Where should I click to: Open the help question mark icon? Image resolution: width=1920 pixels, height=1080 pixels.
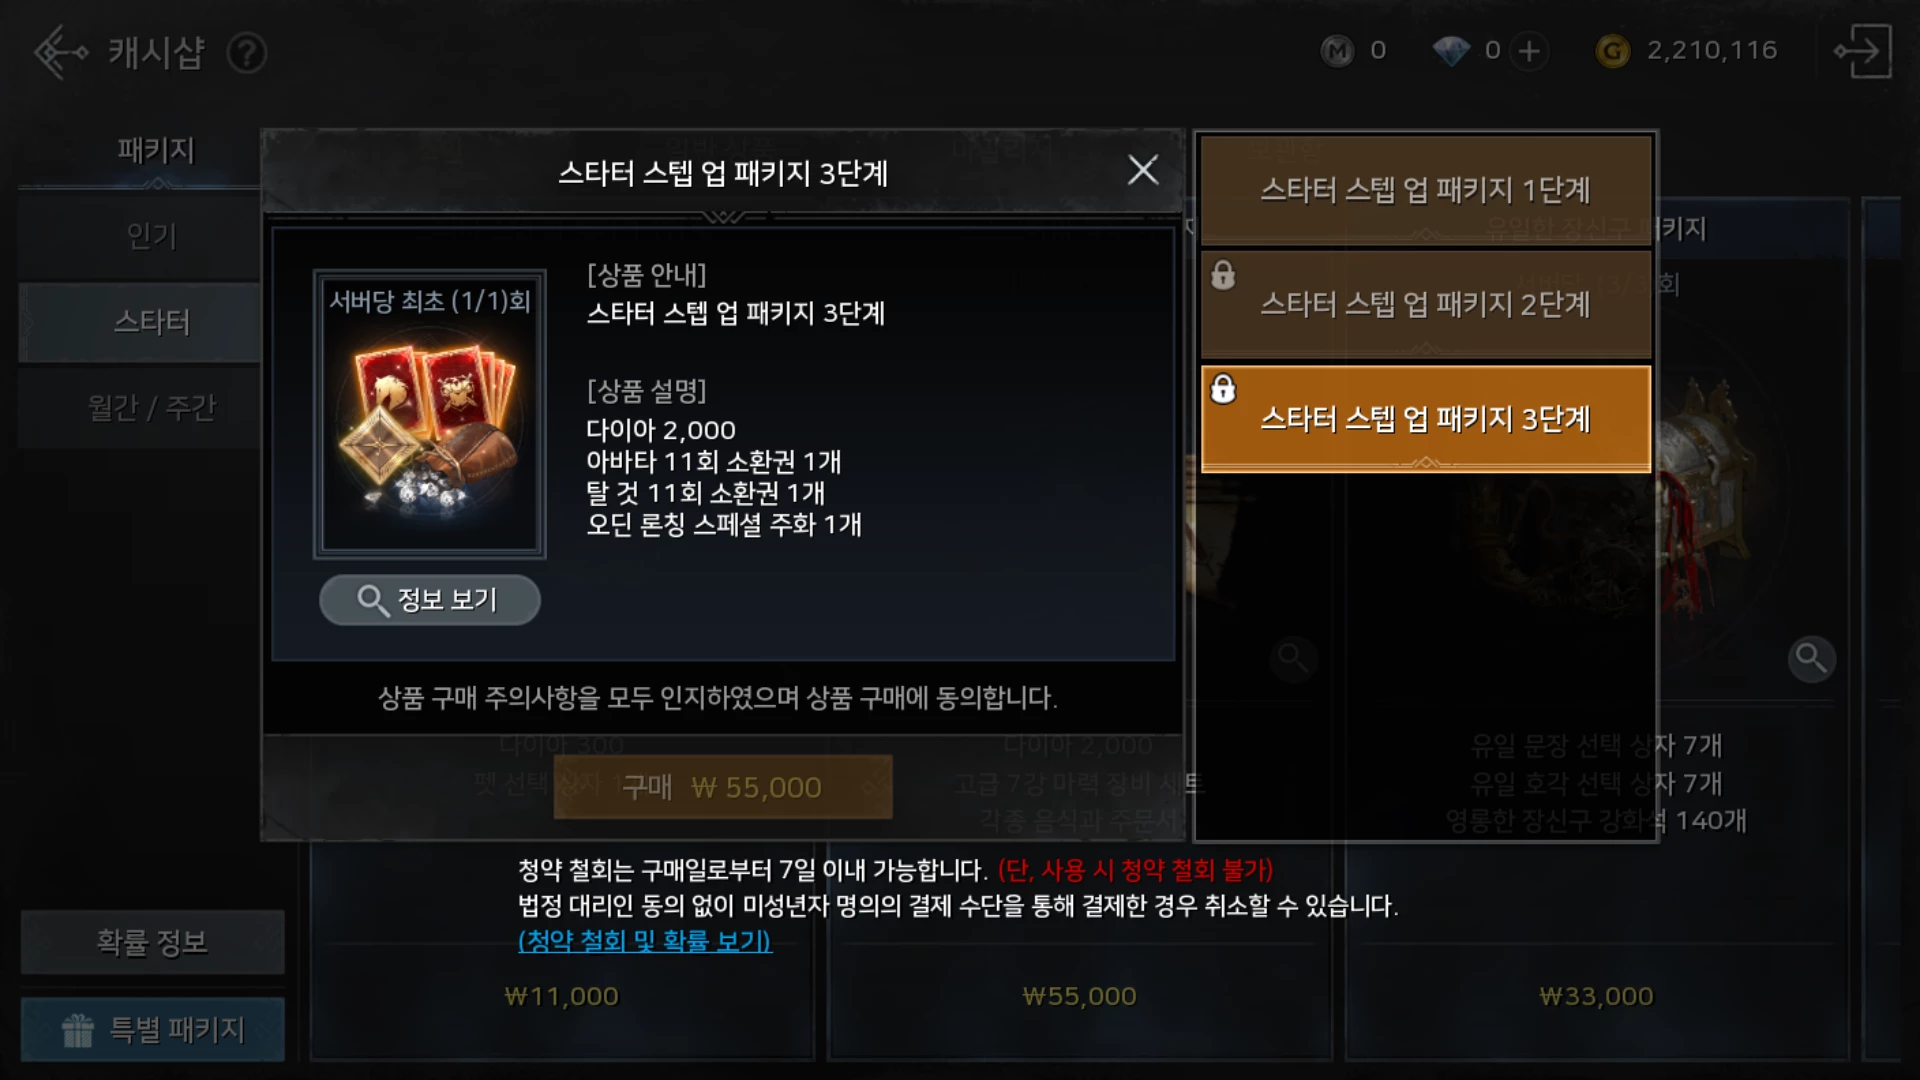246,53
